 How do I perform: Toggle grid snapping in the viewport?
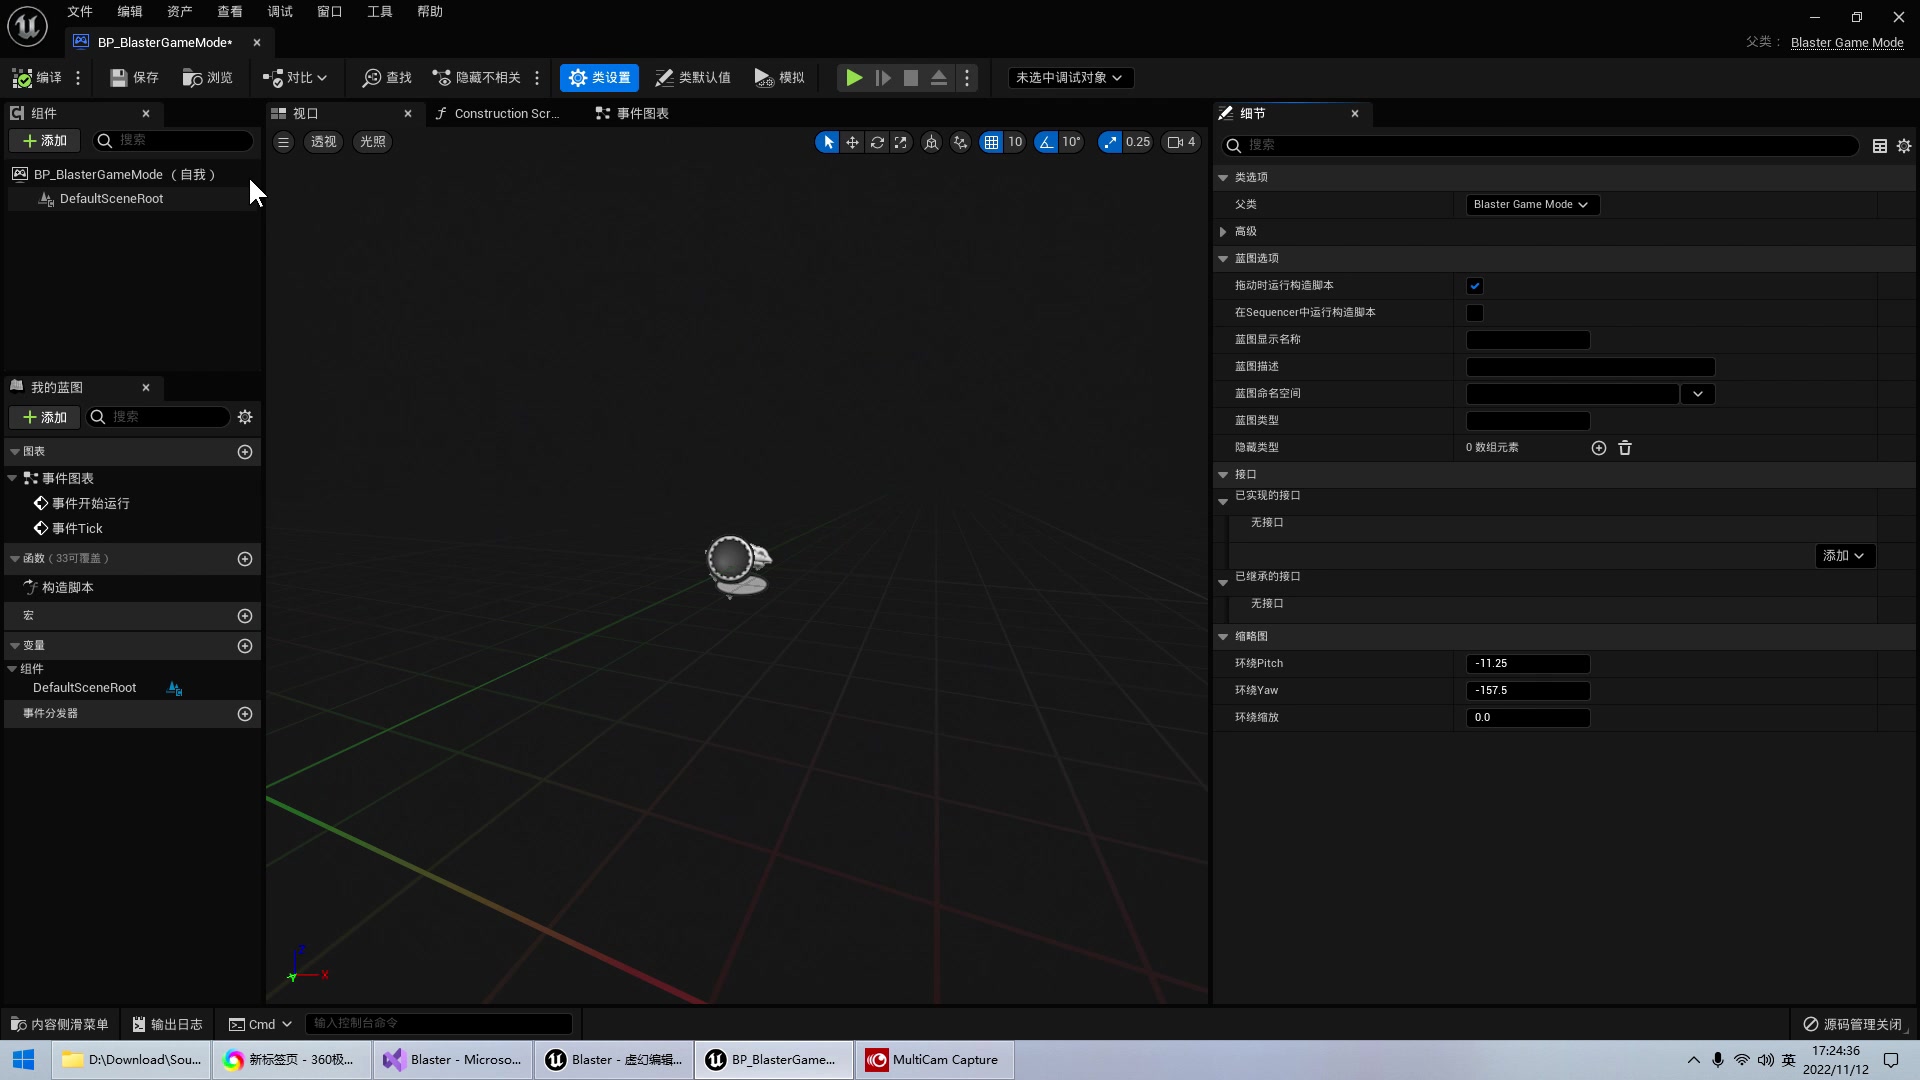pyautogui.click(x=991, y=142)
